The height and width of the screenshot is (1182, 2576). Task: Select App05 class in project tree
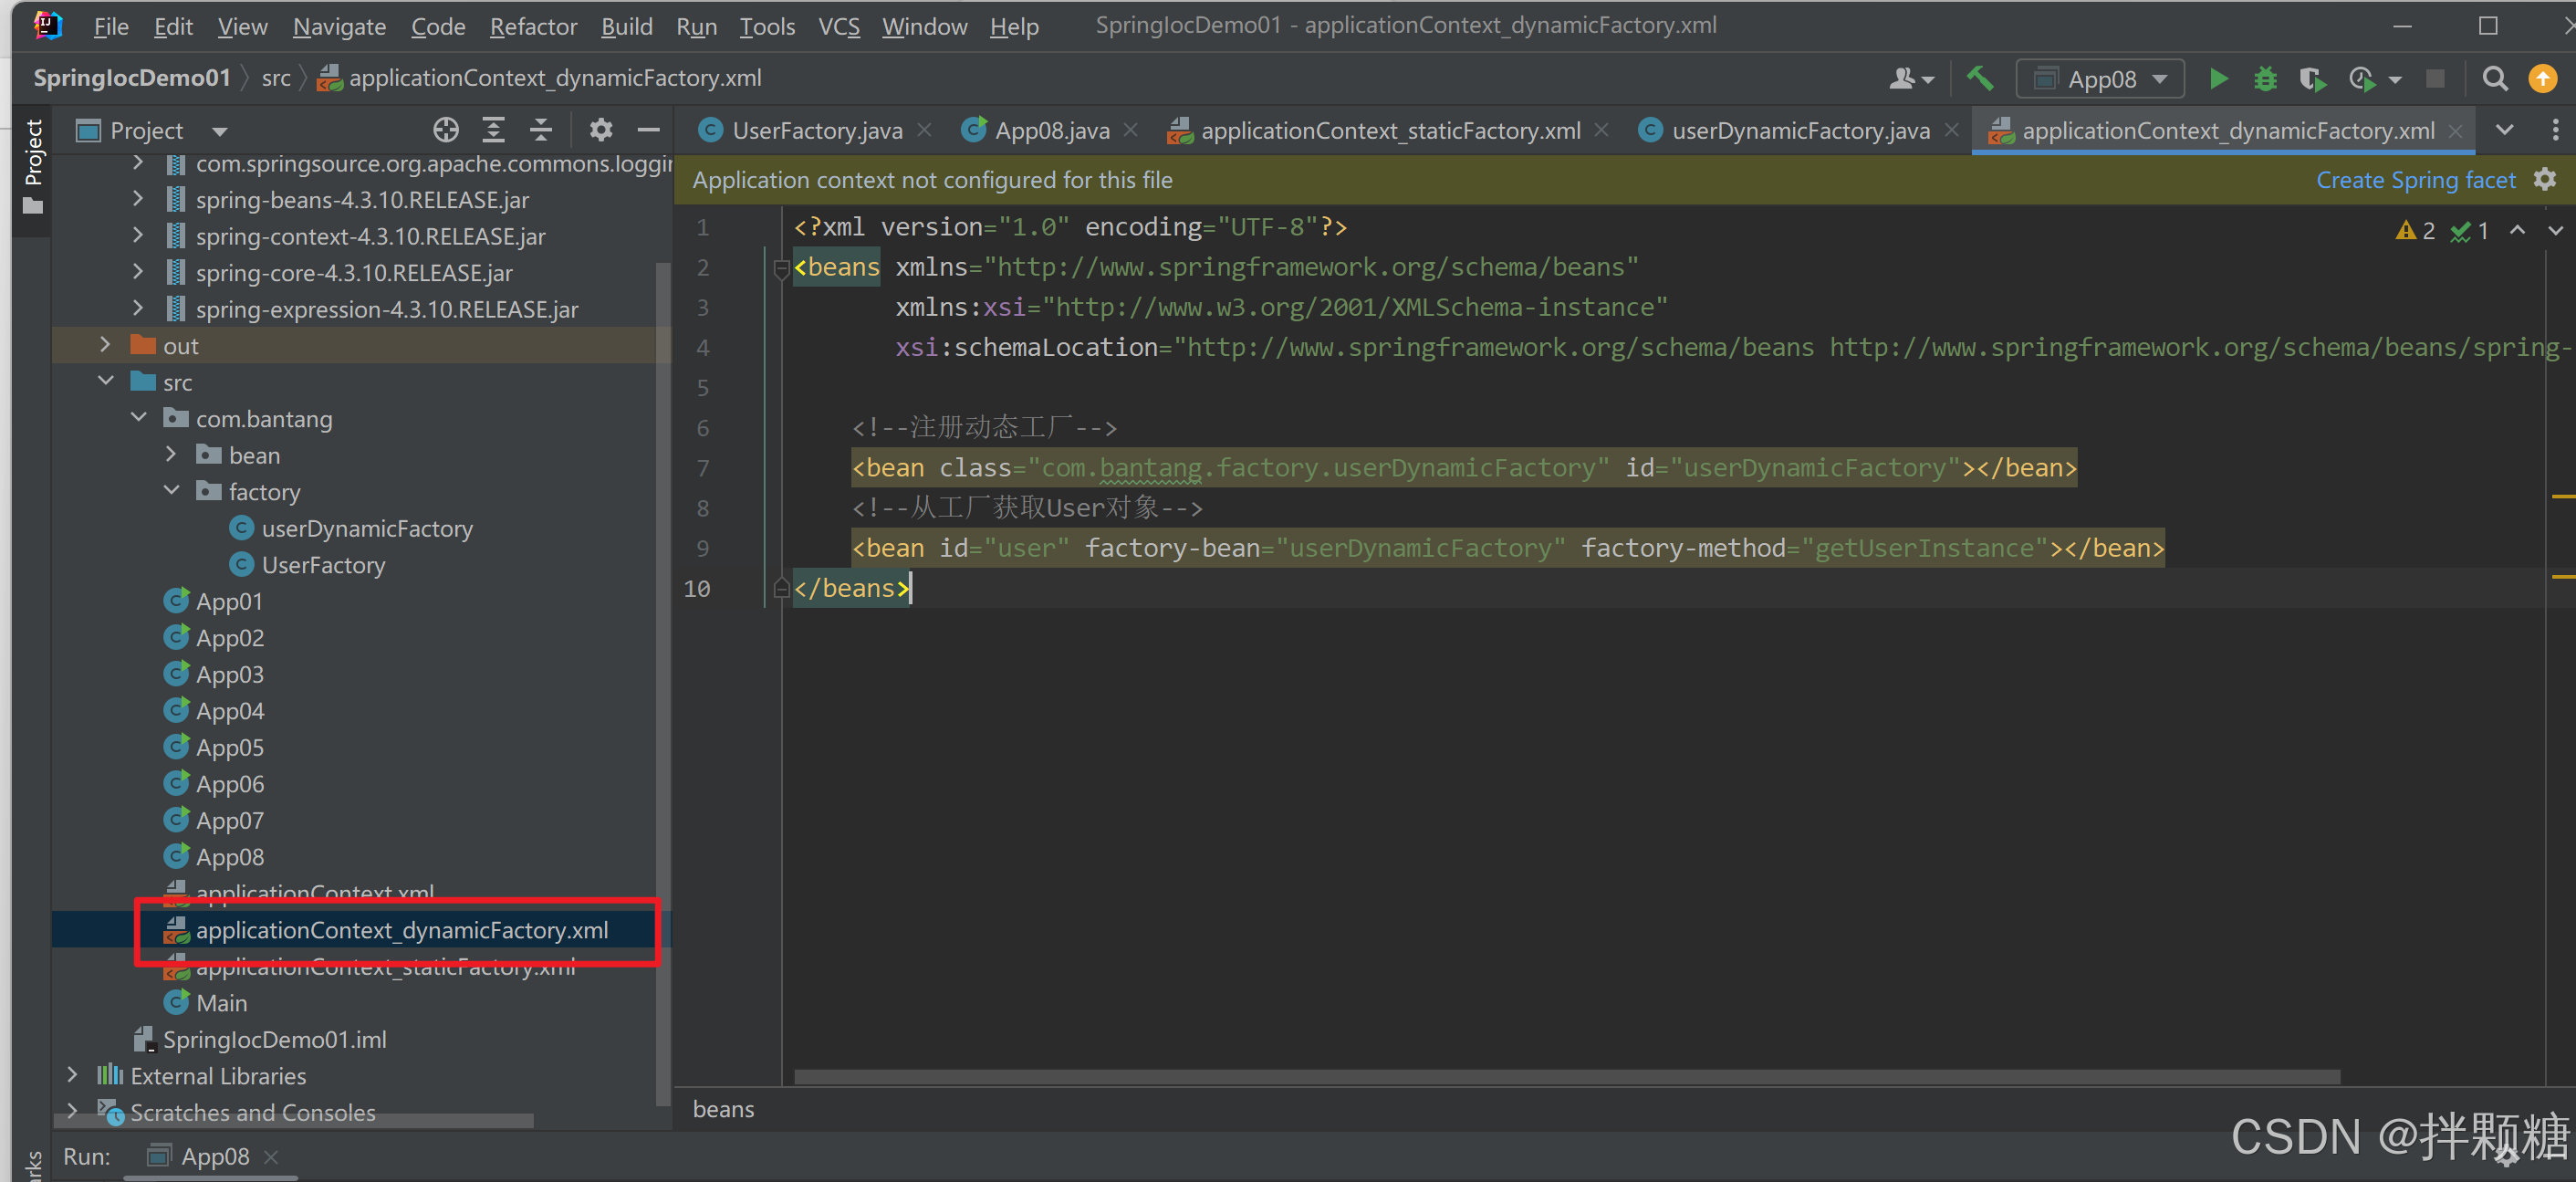(x=229, y=747)
